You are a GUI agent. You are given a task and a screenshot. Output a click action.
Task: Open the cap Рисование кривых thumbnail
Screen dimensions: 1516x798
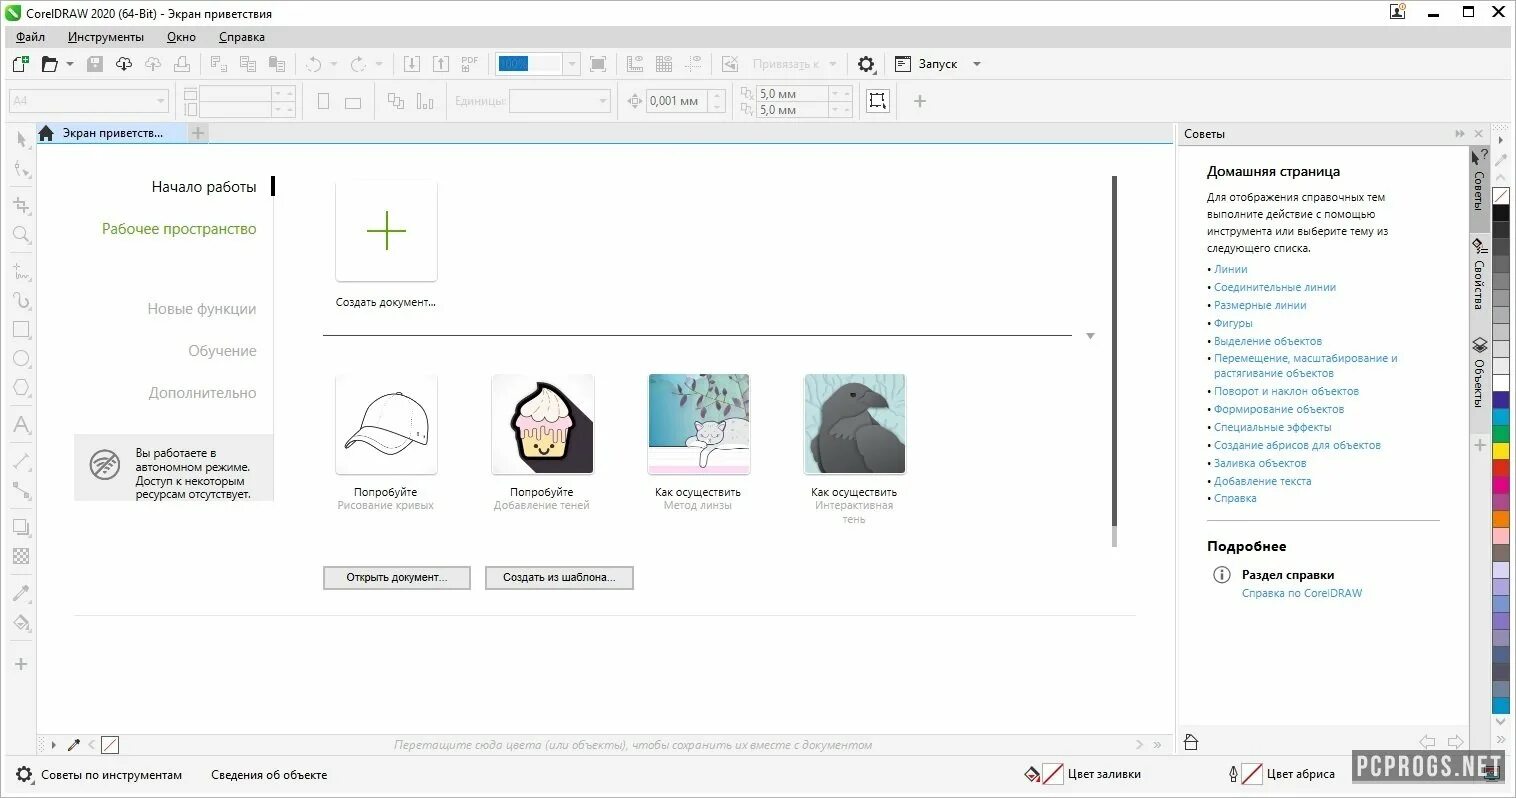point(386,424)
